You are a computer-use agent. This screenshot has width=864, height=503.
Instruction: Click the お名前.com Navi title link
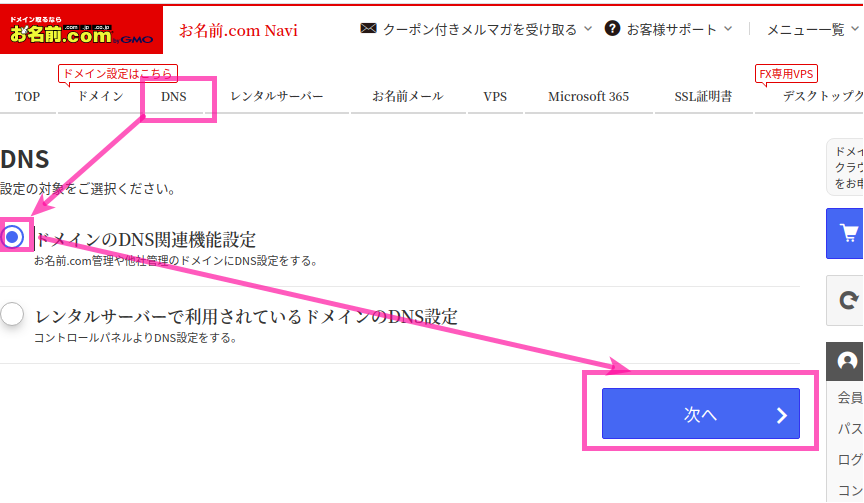(238, 30)
